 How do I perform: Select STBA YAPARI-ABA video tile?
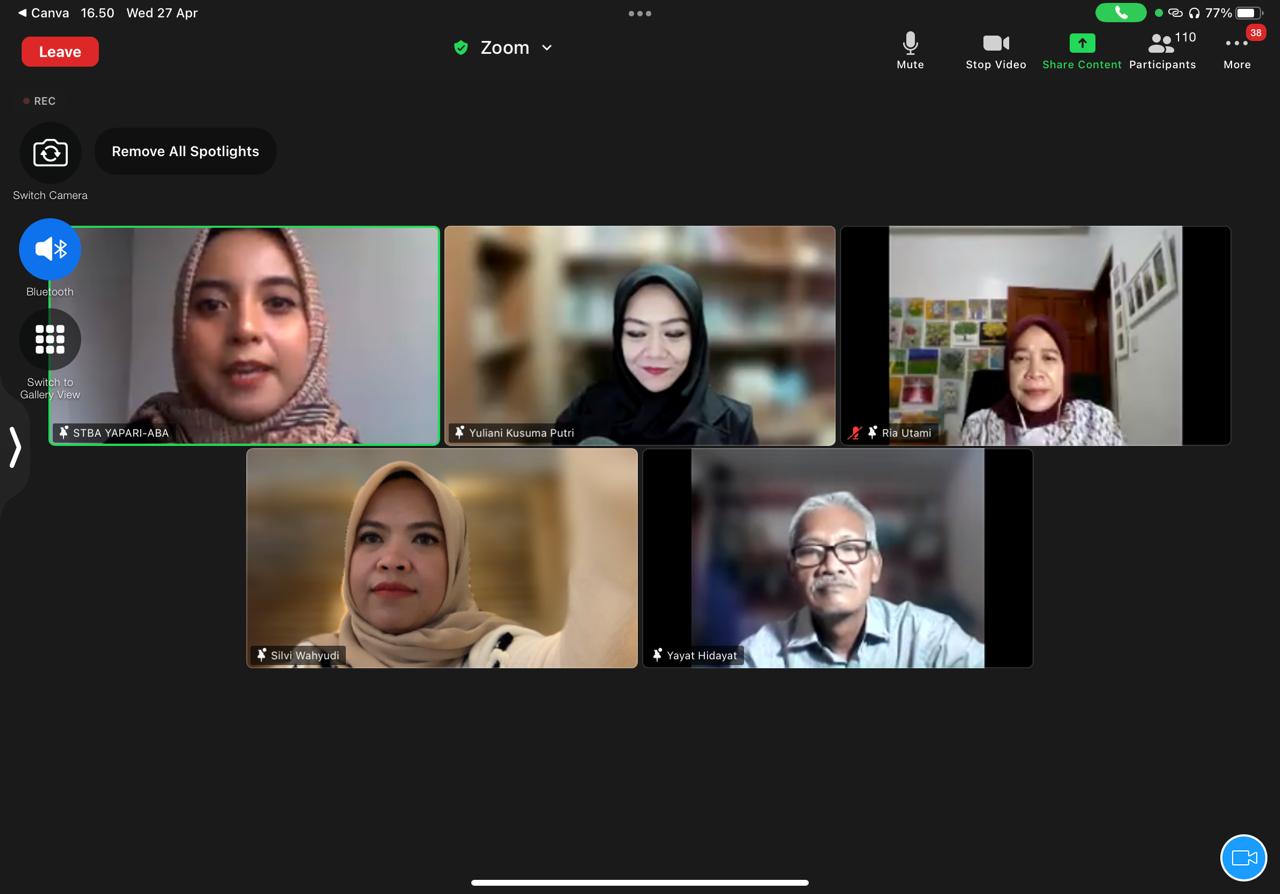coord(244,335)
